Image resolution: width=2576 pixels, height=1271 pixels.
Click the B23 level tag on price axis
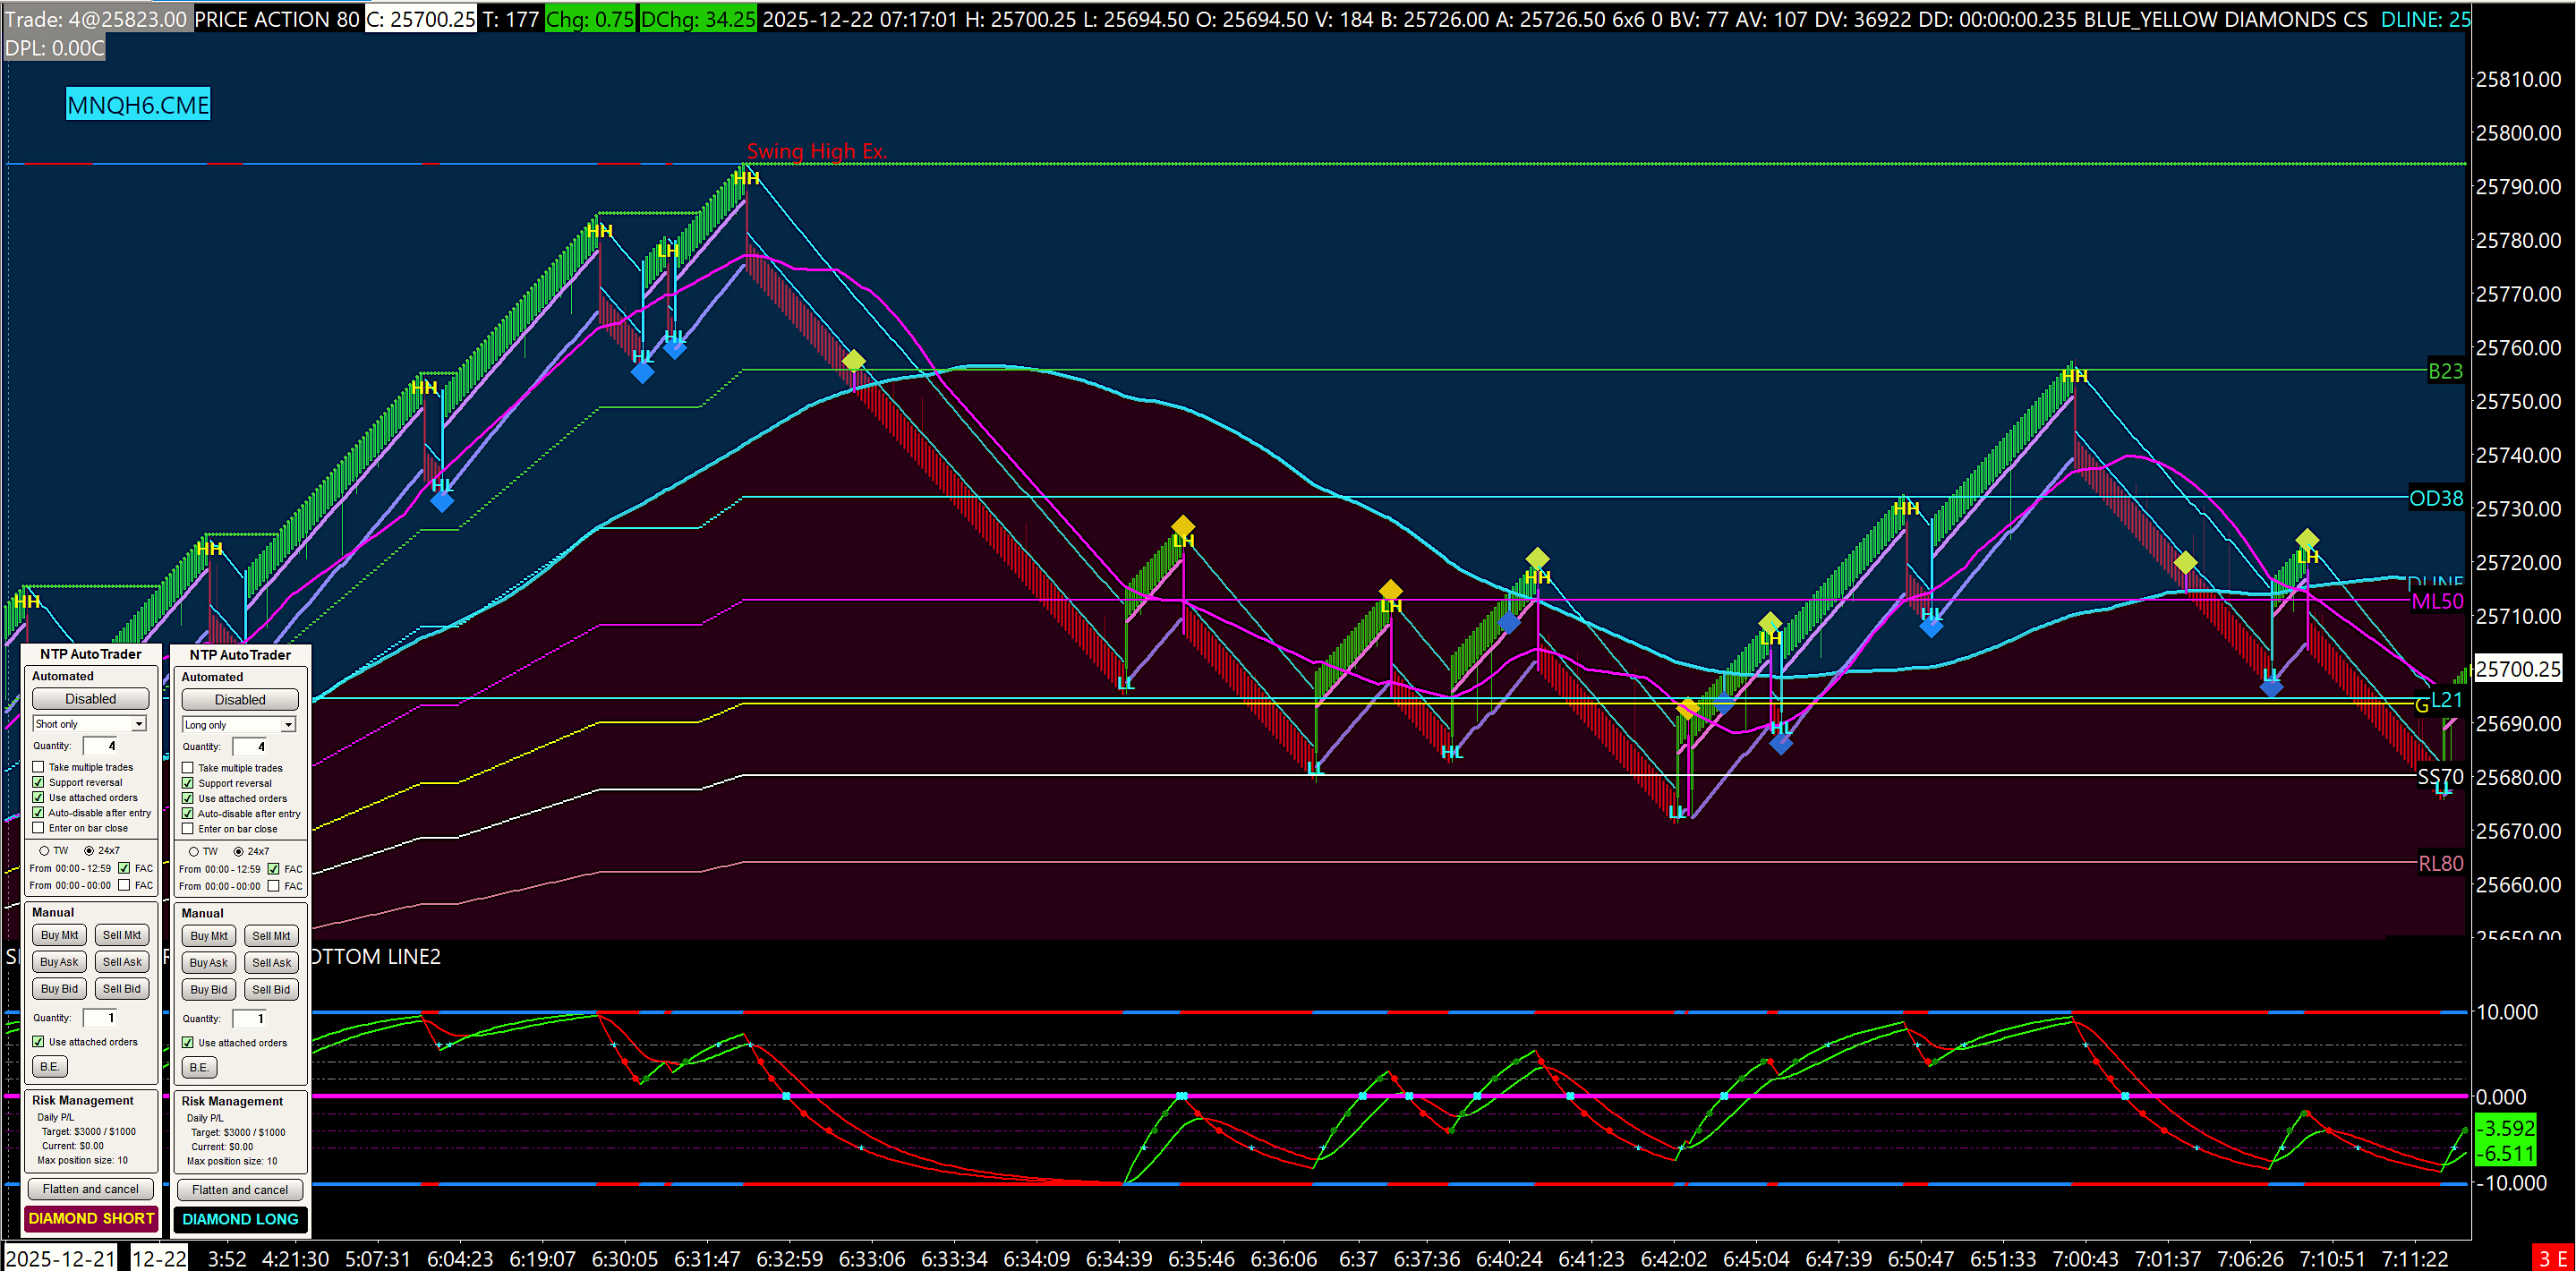pos(2444,371)
